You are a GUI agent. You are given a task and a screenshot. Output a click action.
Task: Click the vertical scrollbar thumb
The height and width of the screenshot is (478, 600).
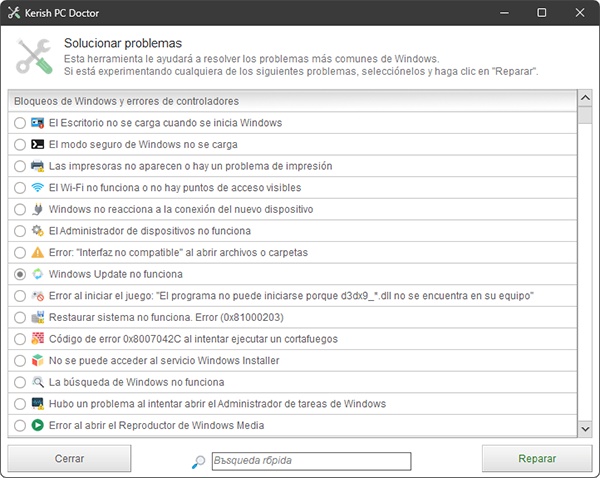point(585,115)
